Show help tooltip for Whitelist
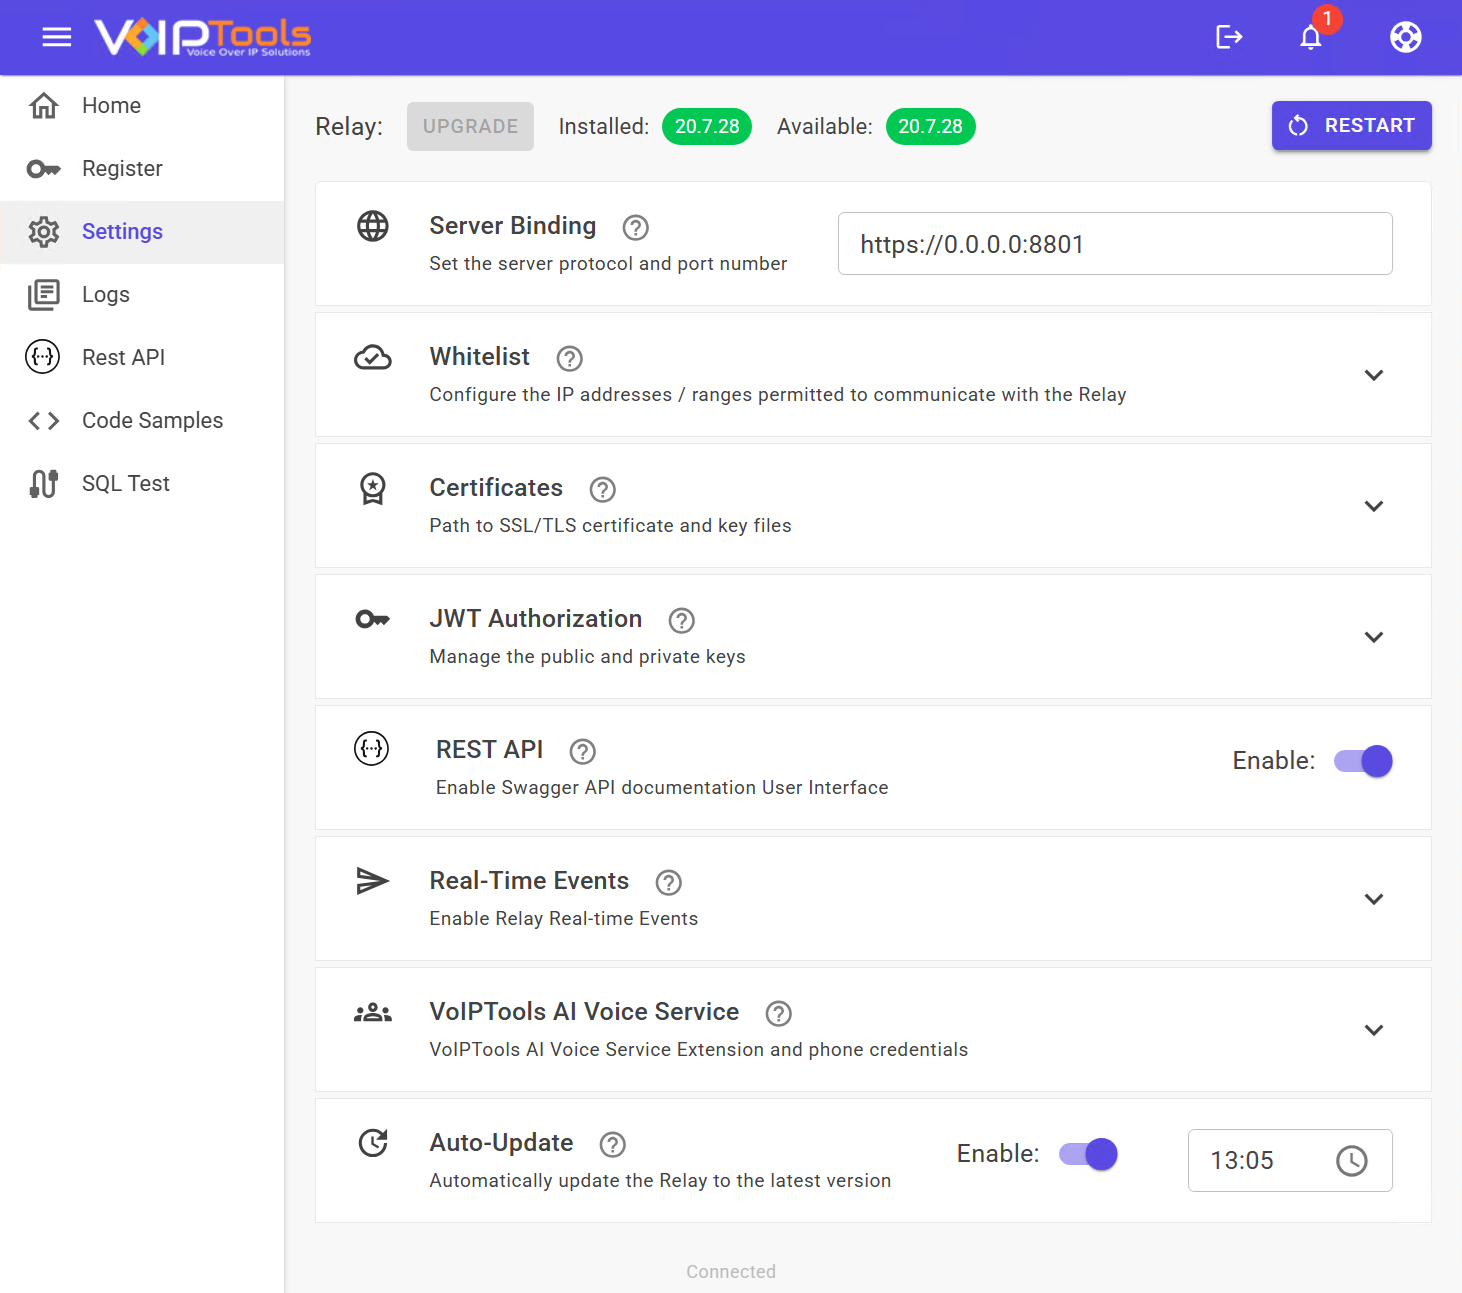Screen dimensions: 1462x1293 click(569, 359)
